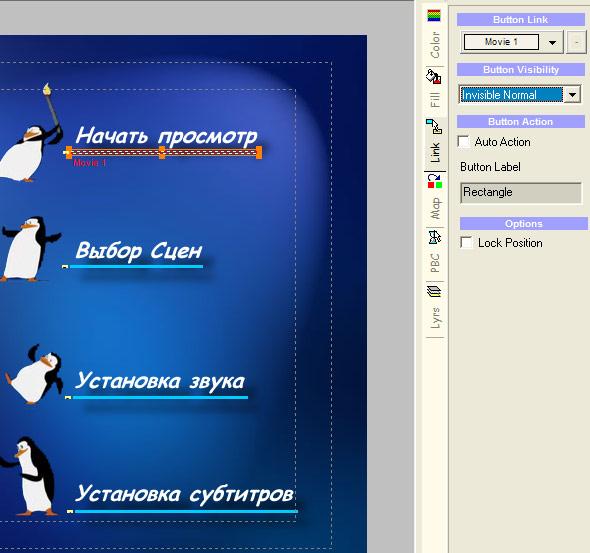The image size is (590, 553).
Task: Open the Color tab with rainbow icon
Action: tap(435, 35)
